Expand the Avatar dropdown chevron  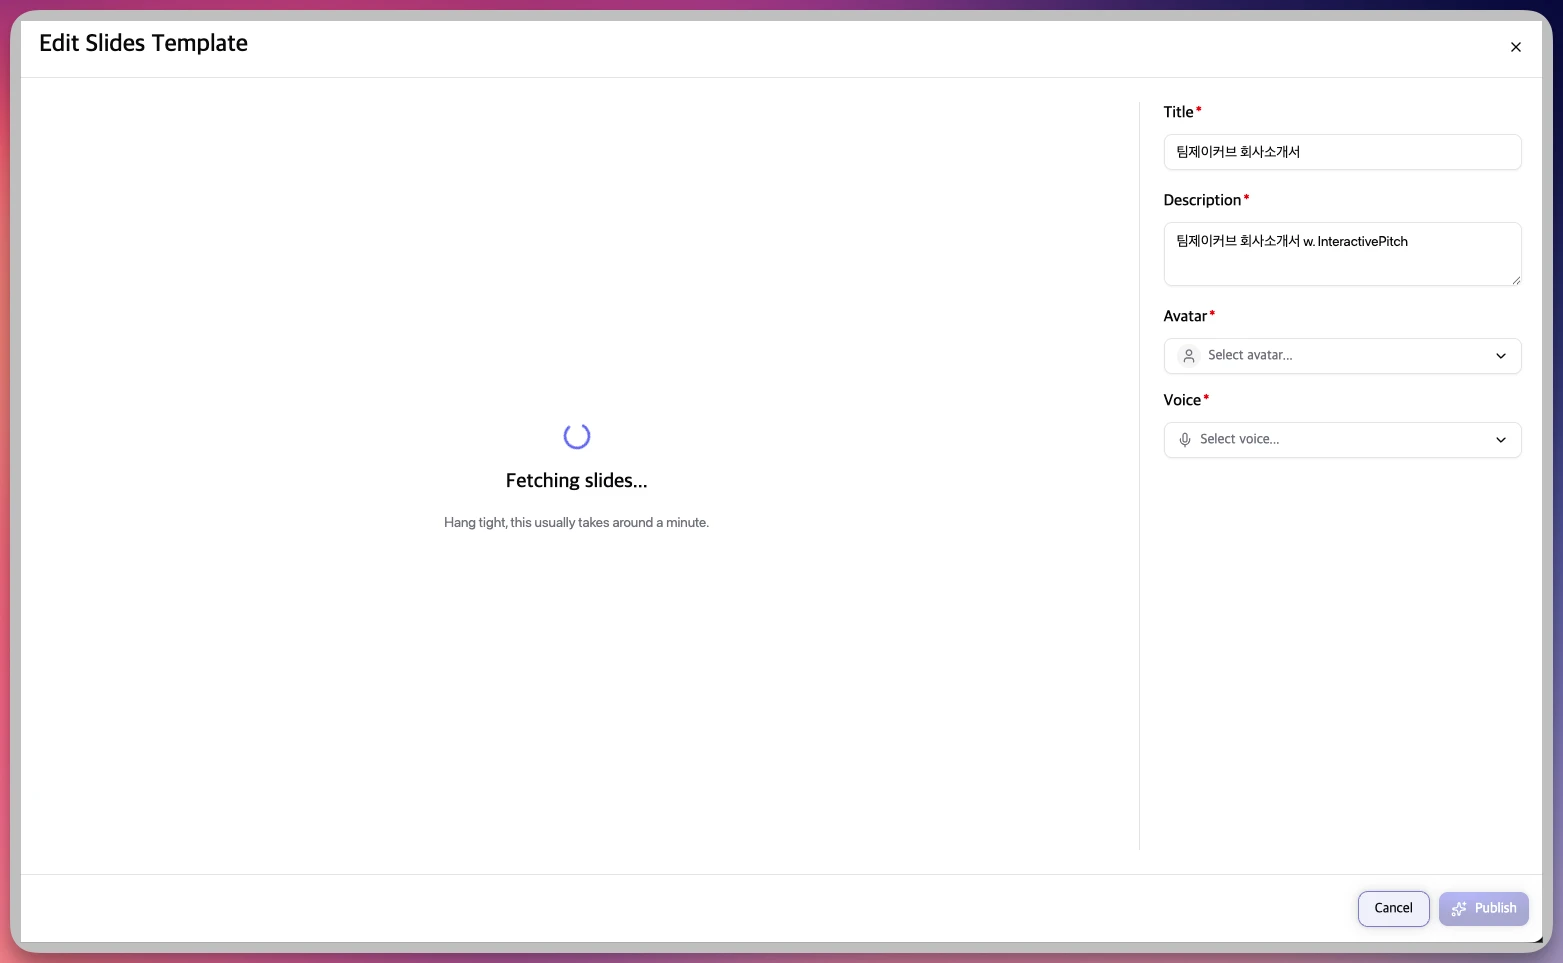click(x=1500, y=356)
